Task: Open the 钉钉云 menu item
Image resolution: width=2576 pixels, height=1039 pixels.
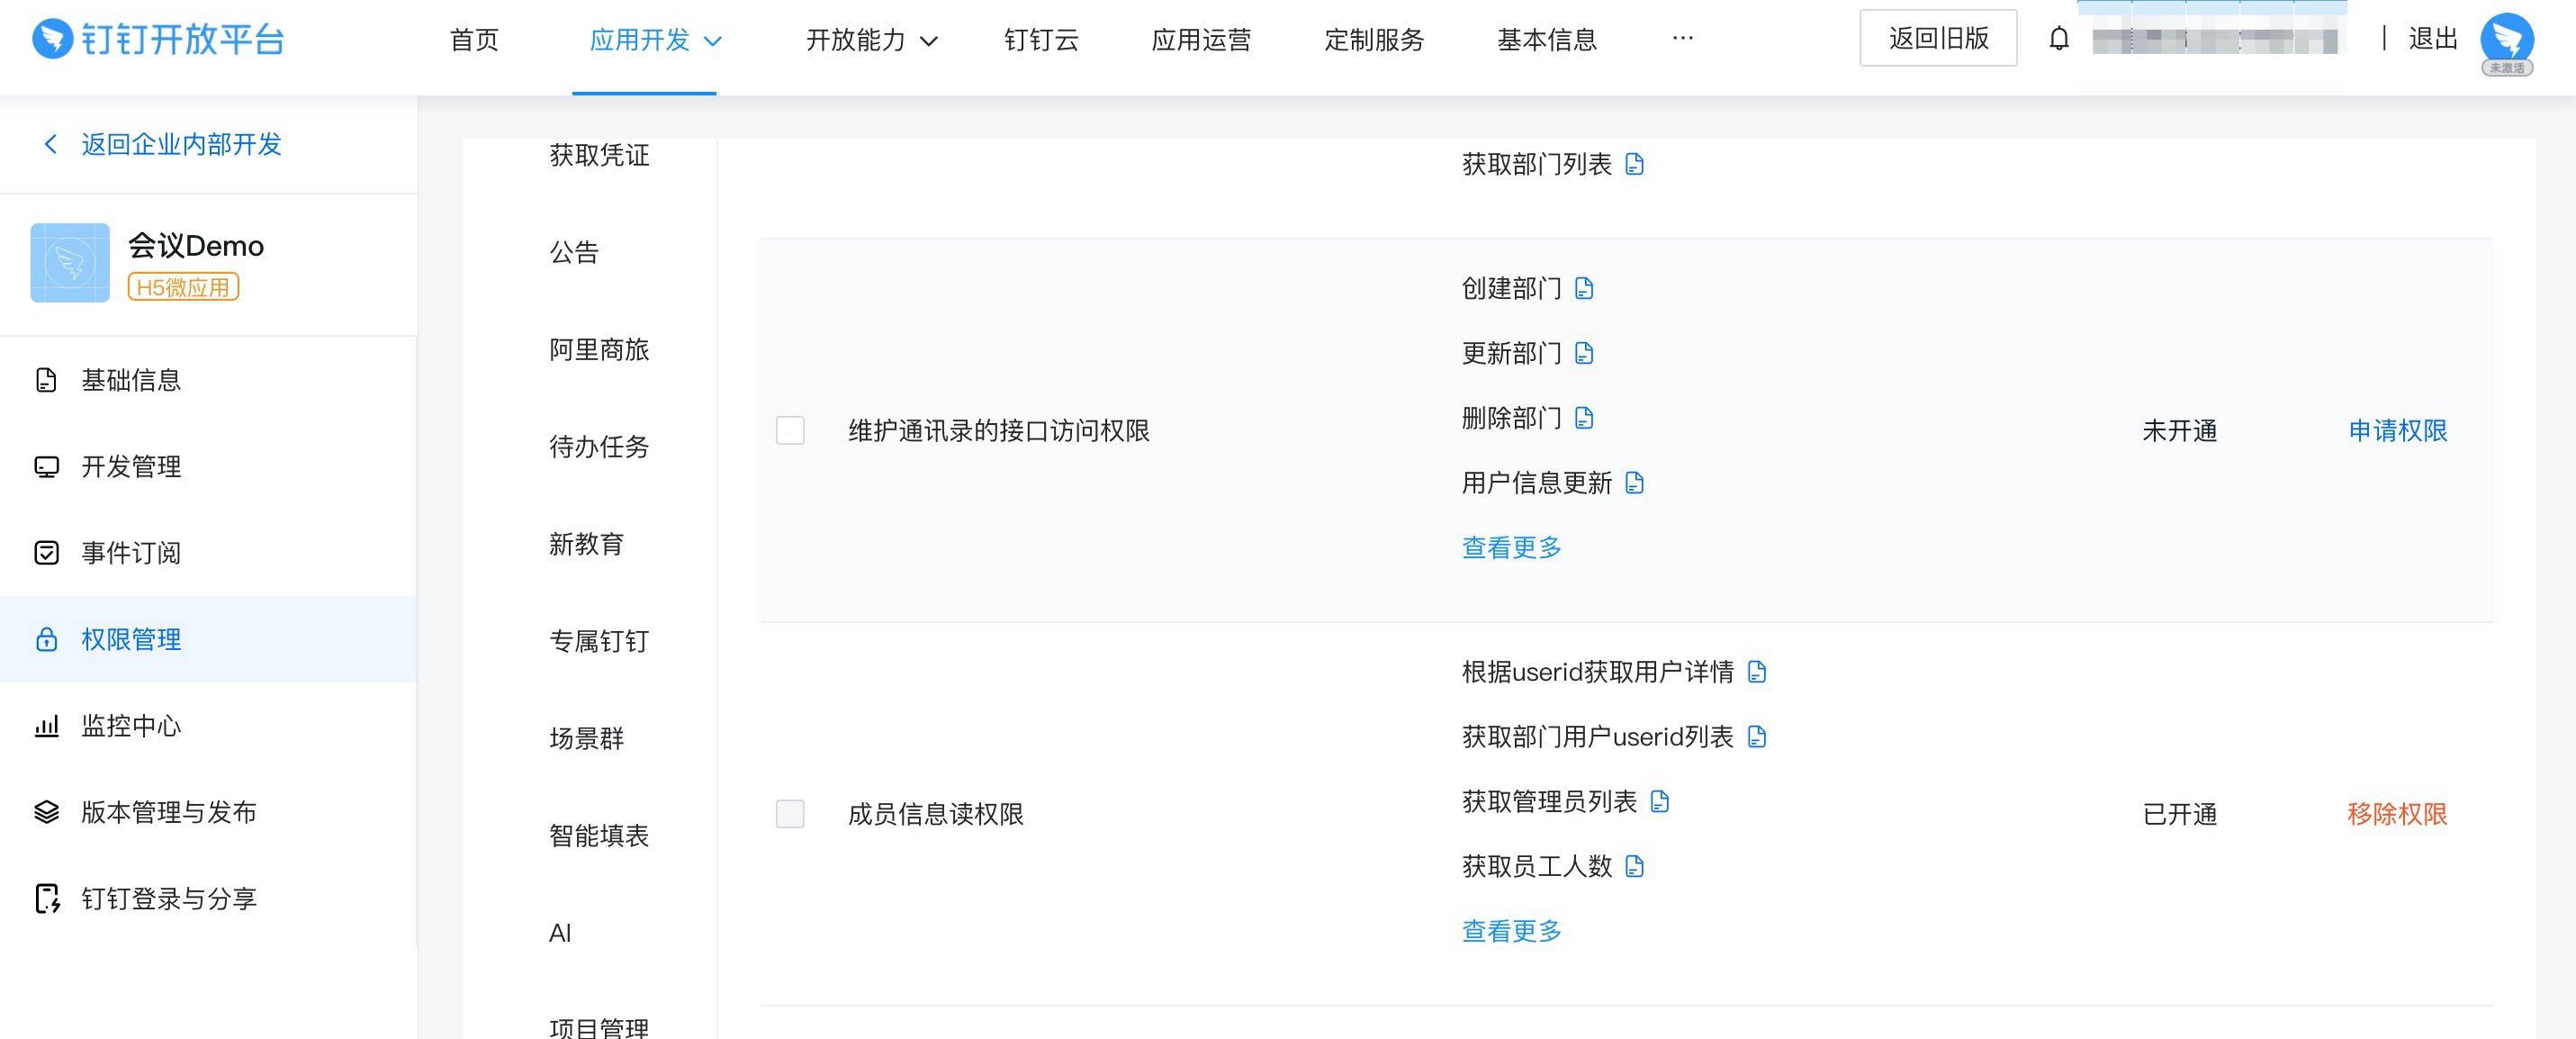Action: tap(1041, 40)
